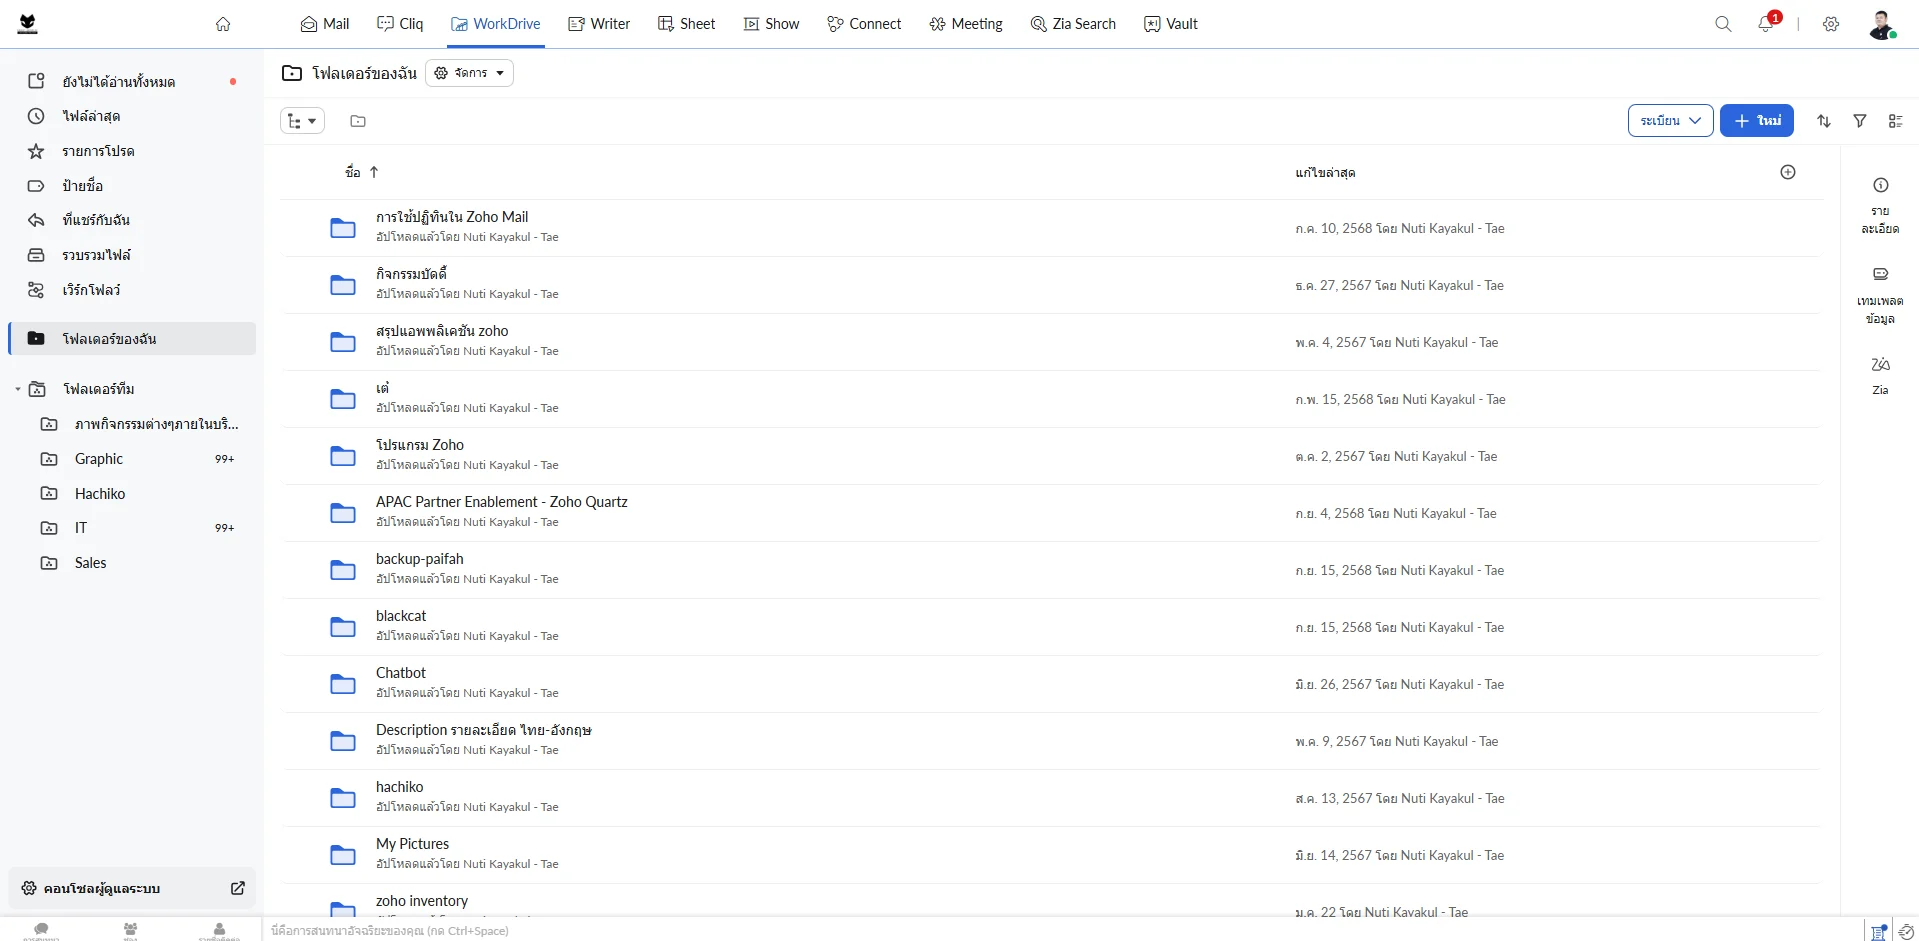This screenshot has height=941, width=1919.
Task: Click the filter funnel icon
Action: (1859, 121)
